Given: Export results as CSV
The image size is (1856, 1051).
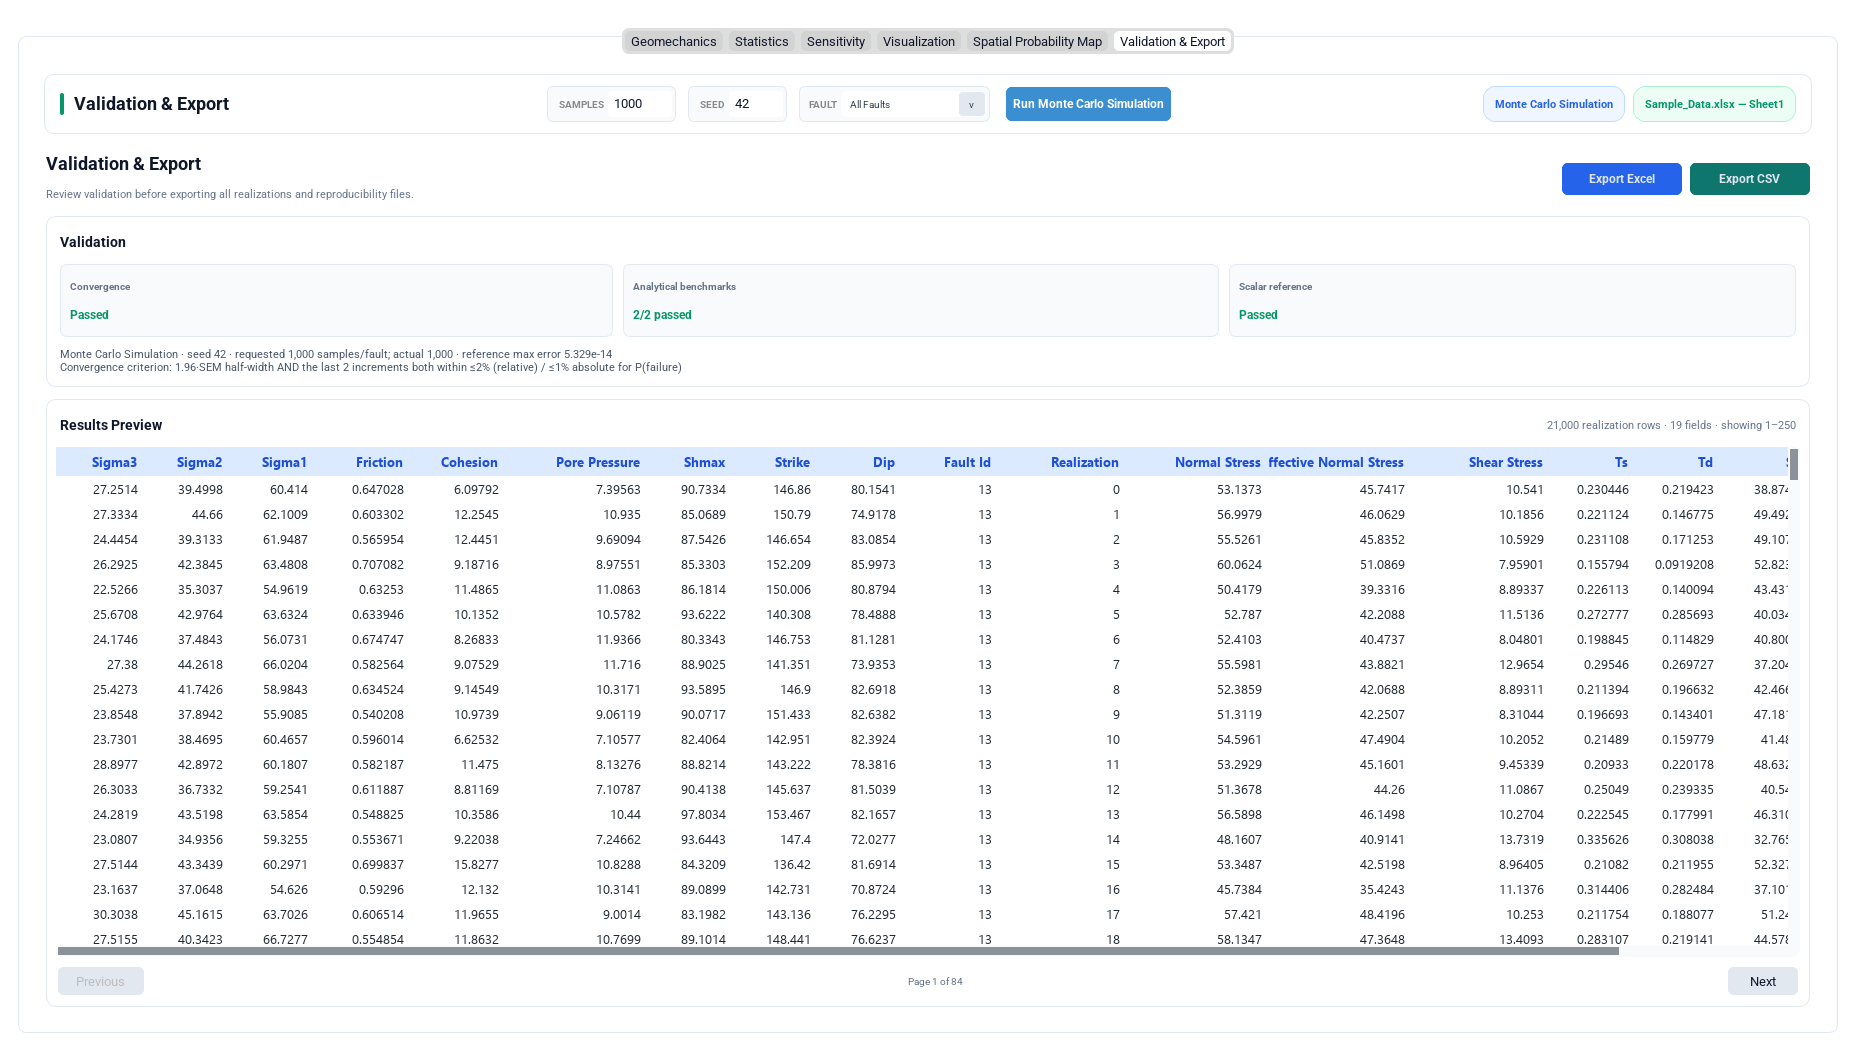Looking at the screenshot, I should [x=1749, y=179].
